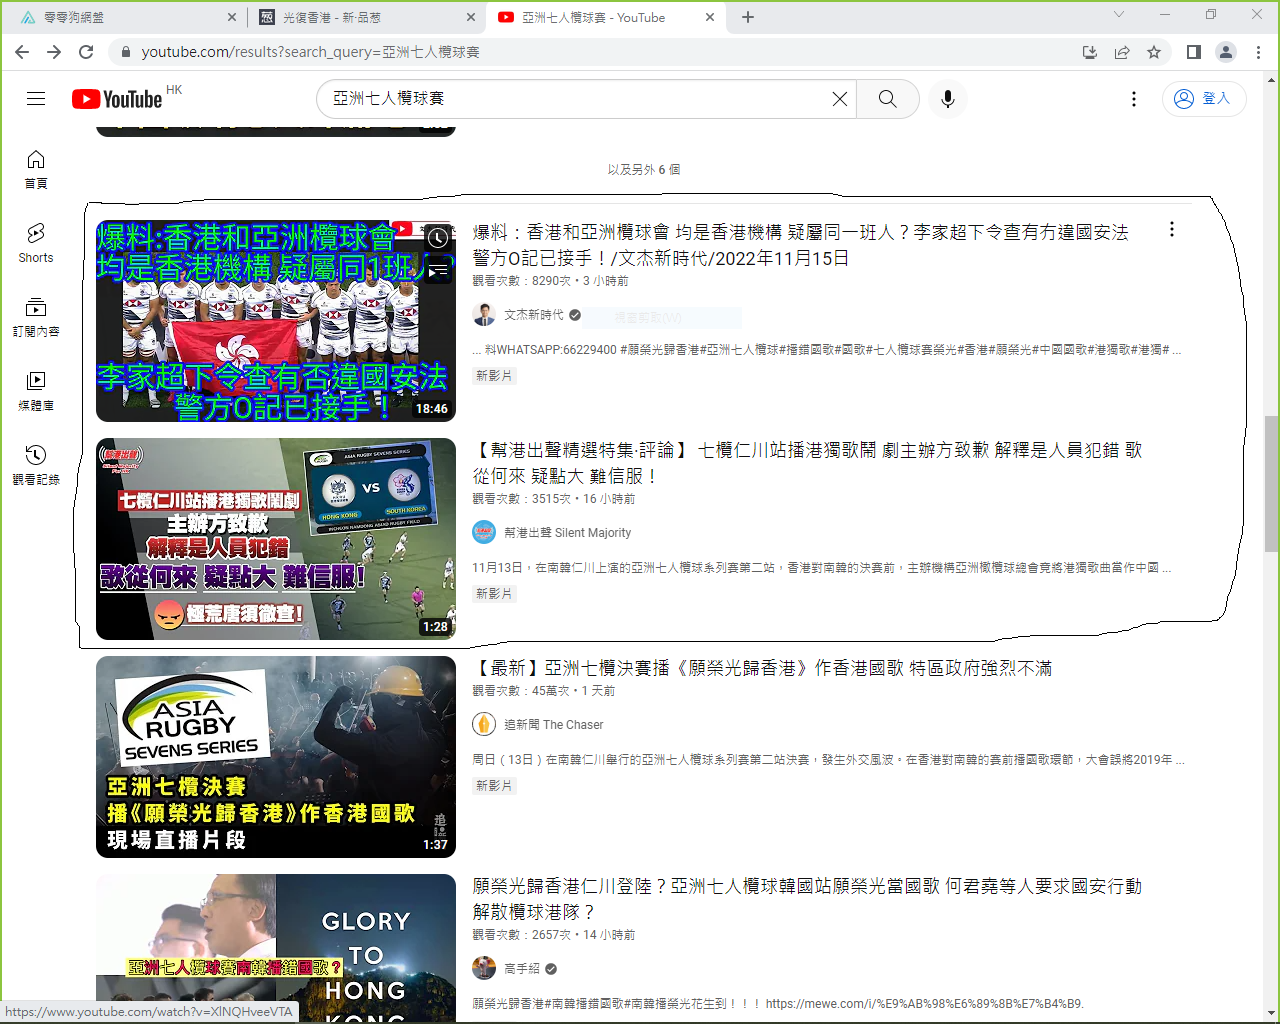This screenshot has height=1024, width=1280.
Task: Open a new browser tab
Action: coord(748,17)
